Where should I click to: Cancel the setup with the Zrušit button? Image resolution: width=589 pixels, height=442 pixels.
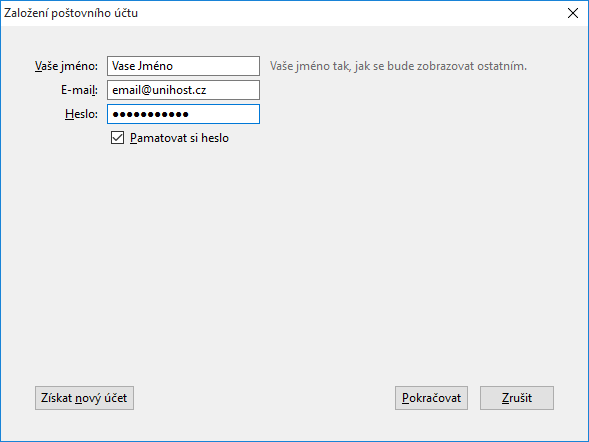click(x=517, y=398)
